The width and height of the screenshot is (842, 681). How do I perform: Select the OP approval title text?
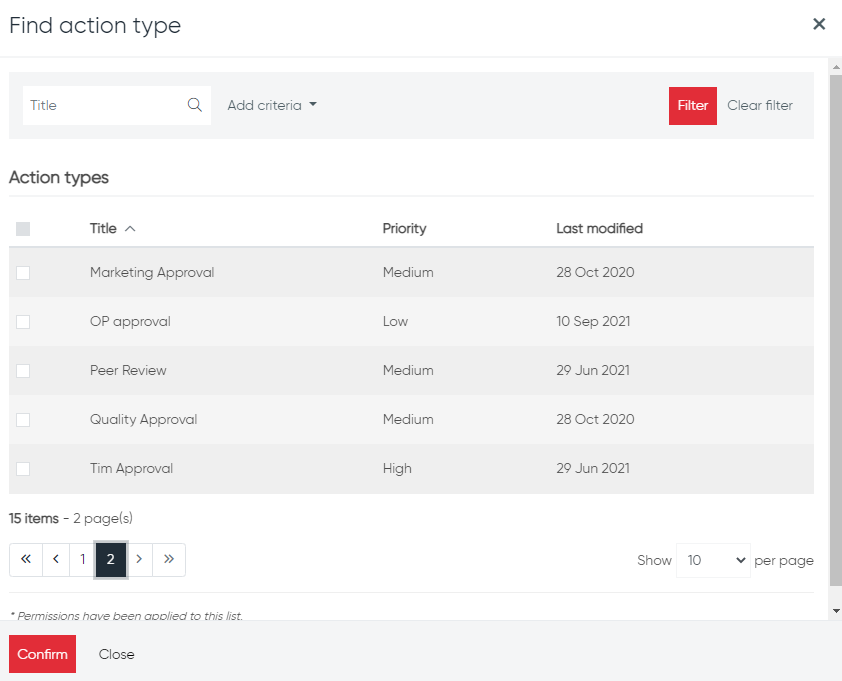[130, 322]
